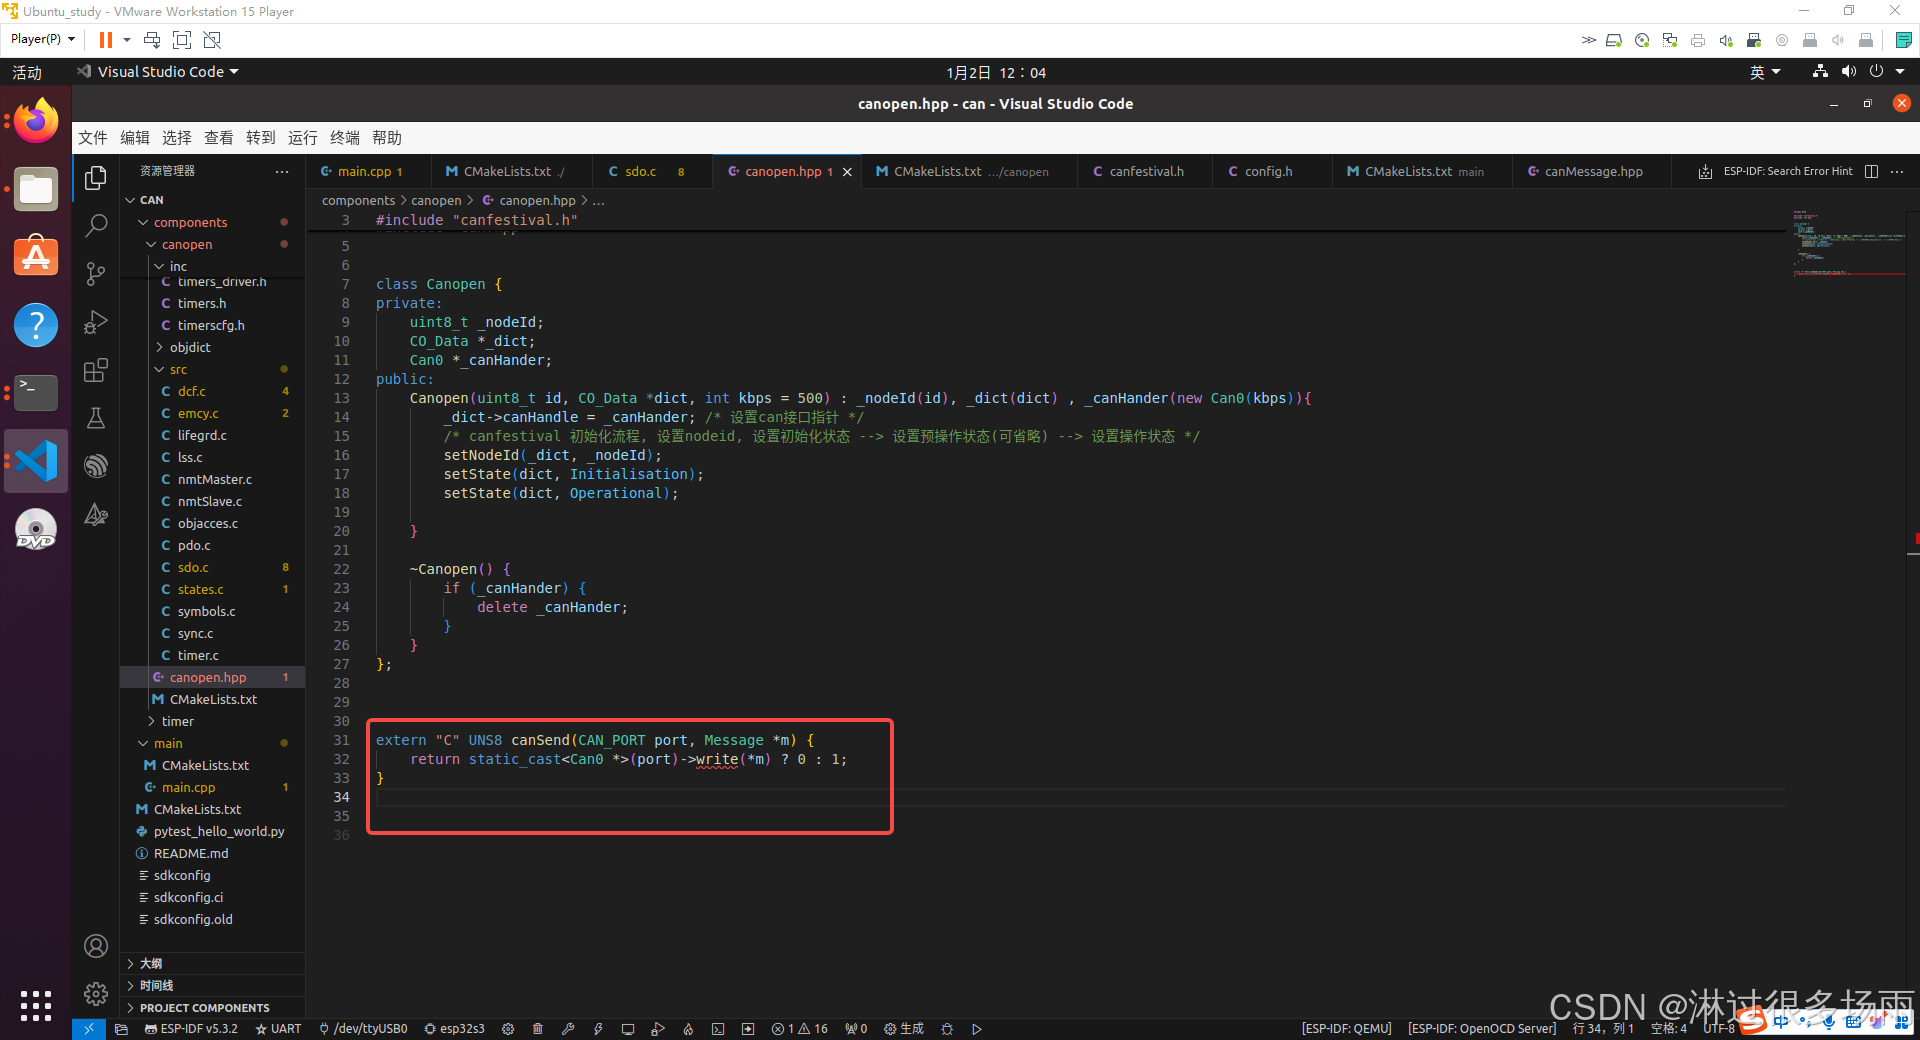1920x1040 pixels.
Task: Open the 终端 menu
Action: click(x=345, y=138)
